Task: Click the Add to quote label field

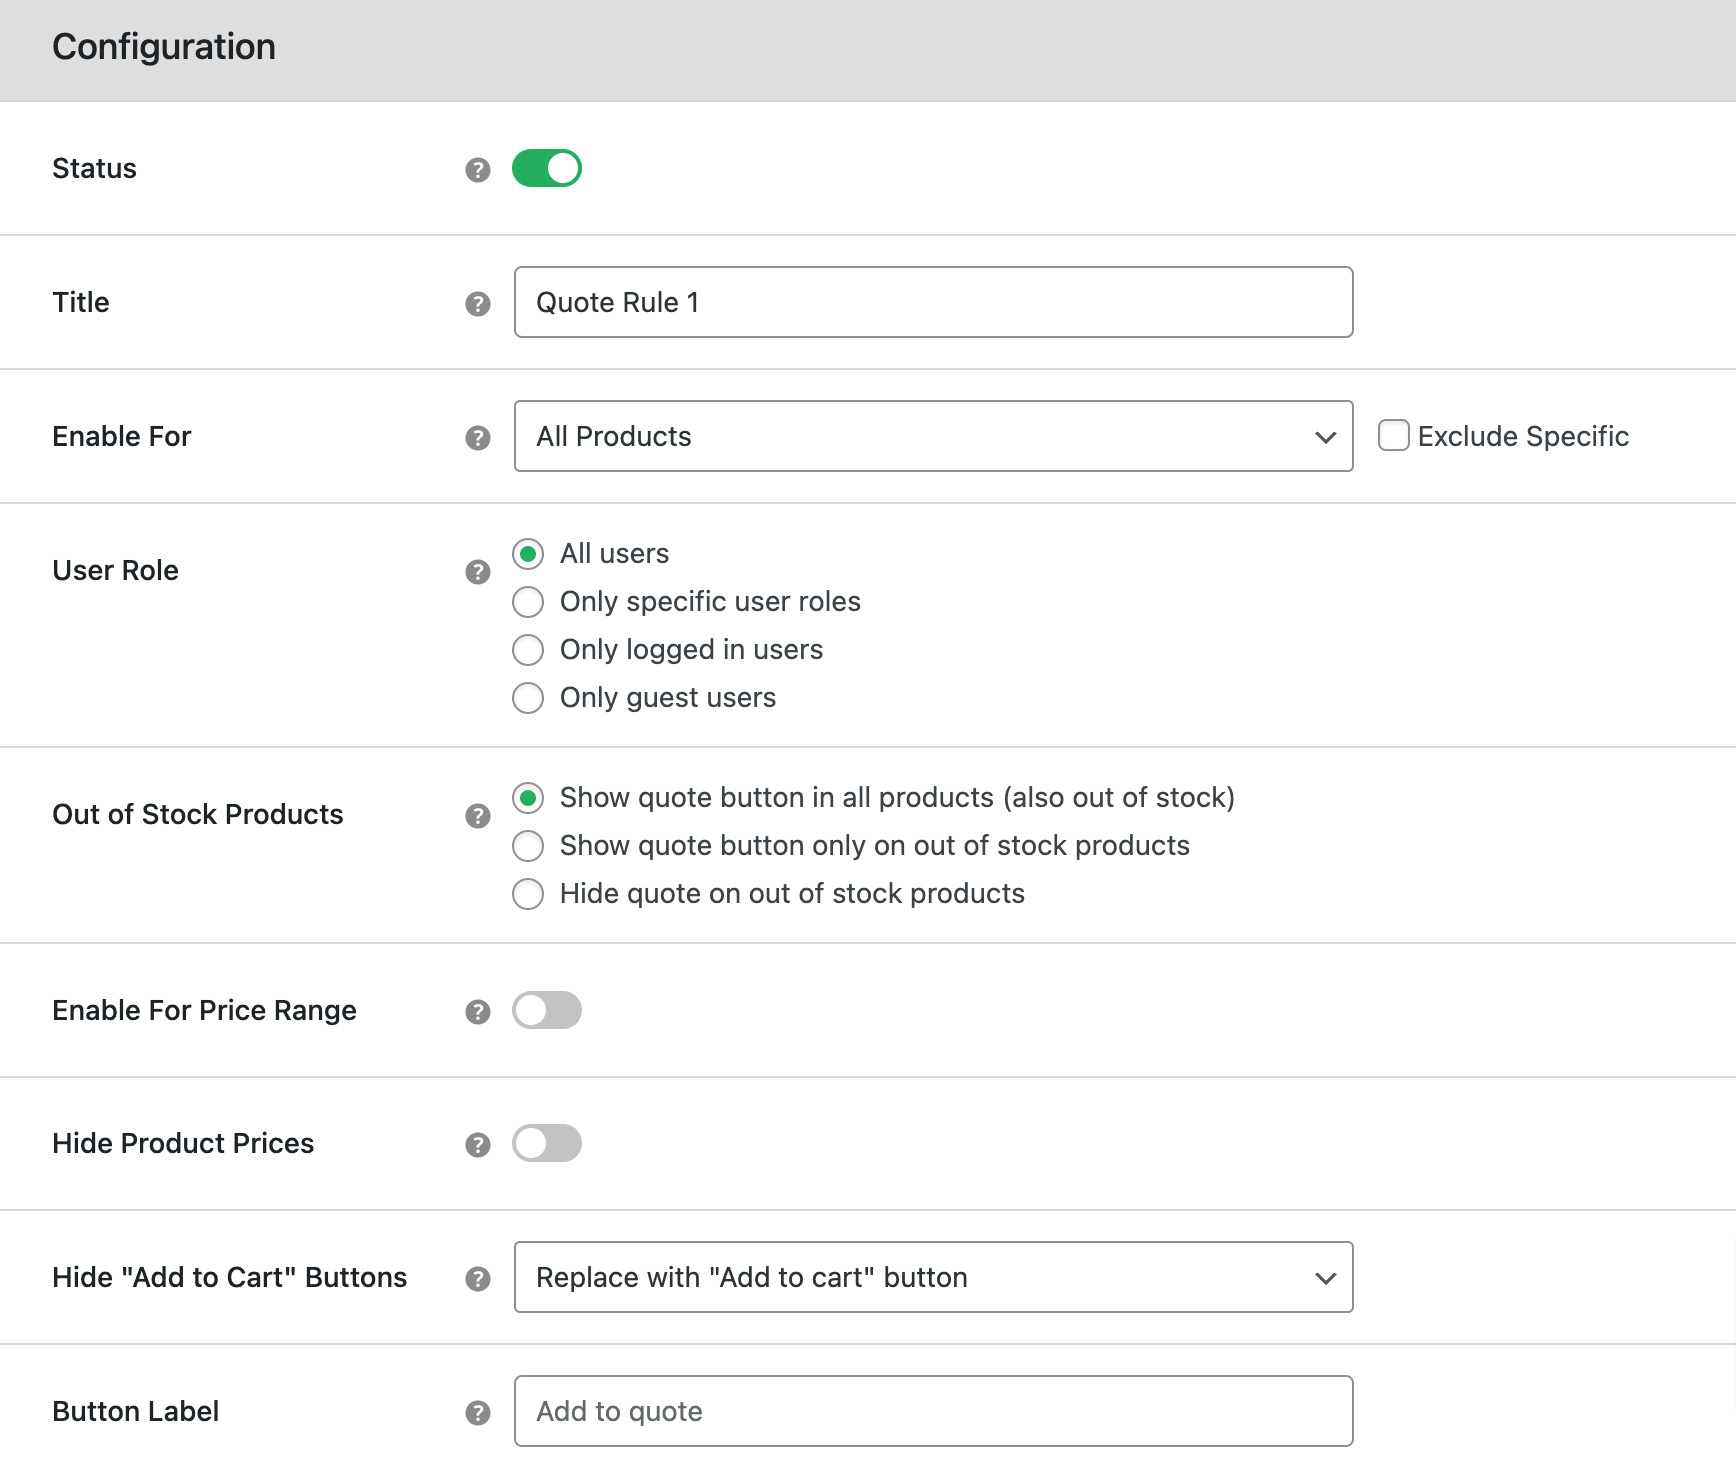Action: click(x=932, y=1411)
